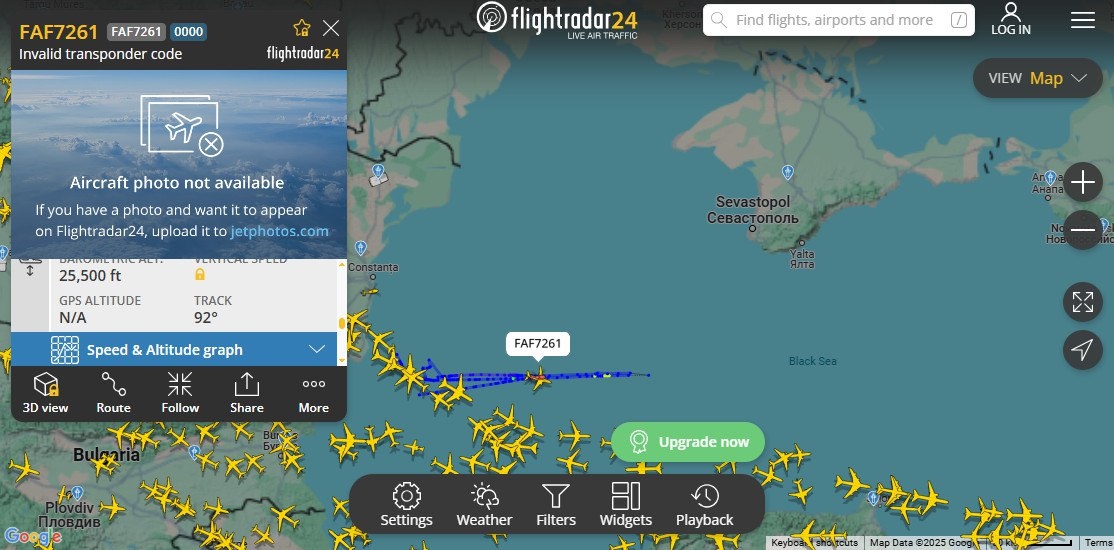
Task: Open the Weather layers panel
Action: point(484,505)
